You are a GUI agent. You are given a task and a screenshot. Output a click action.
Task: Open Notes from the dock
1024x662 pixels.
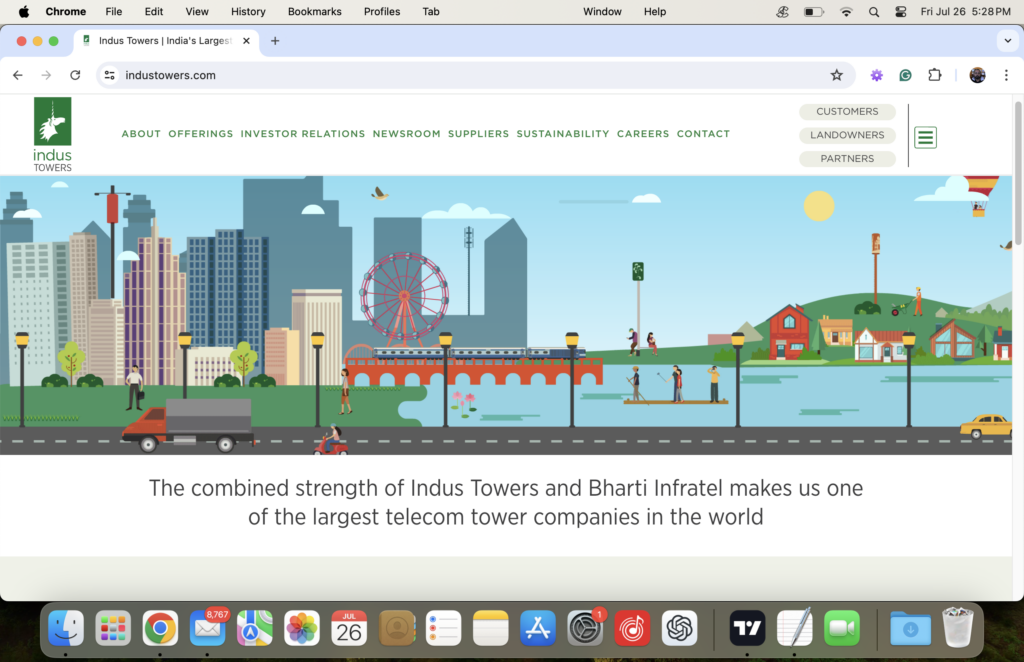pos(490,628)
